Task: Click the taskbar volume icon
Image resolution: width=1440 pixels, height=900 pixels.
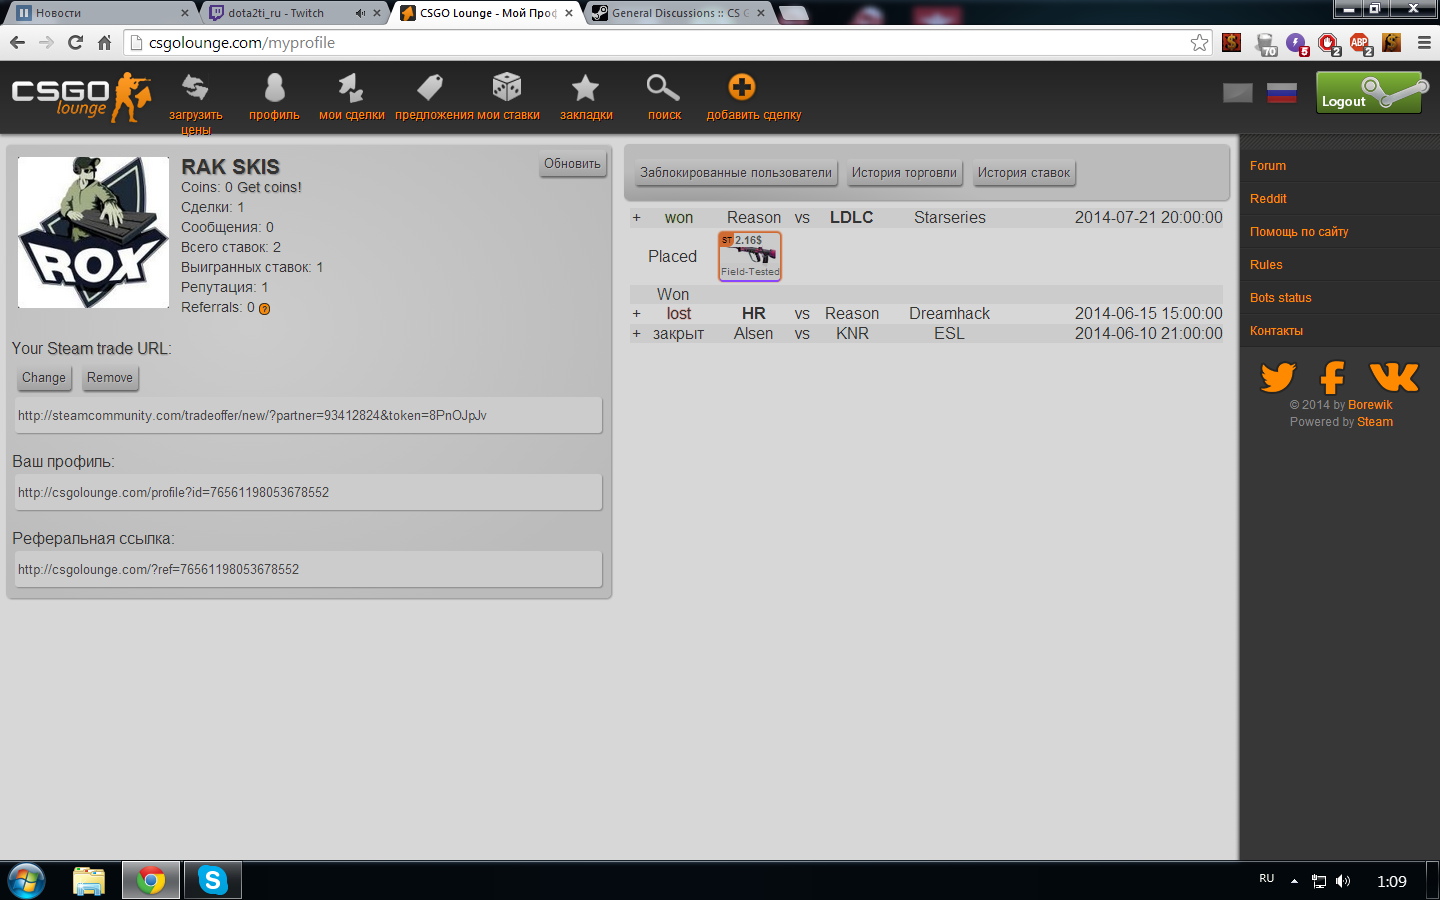Action: 1343,881
